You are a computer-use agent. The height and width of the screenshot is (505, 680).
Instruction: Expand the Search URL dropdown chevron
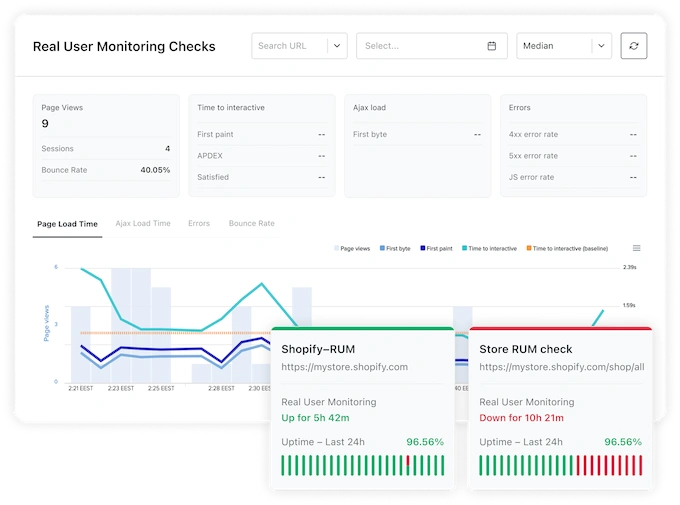[337, 46]
